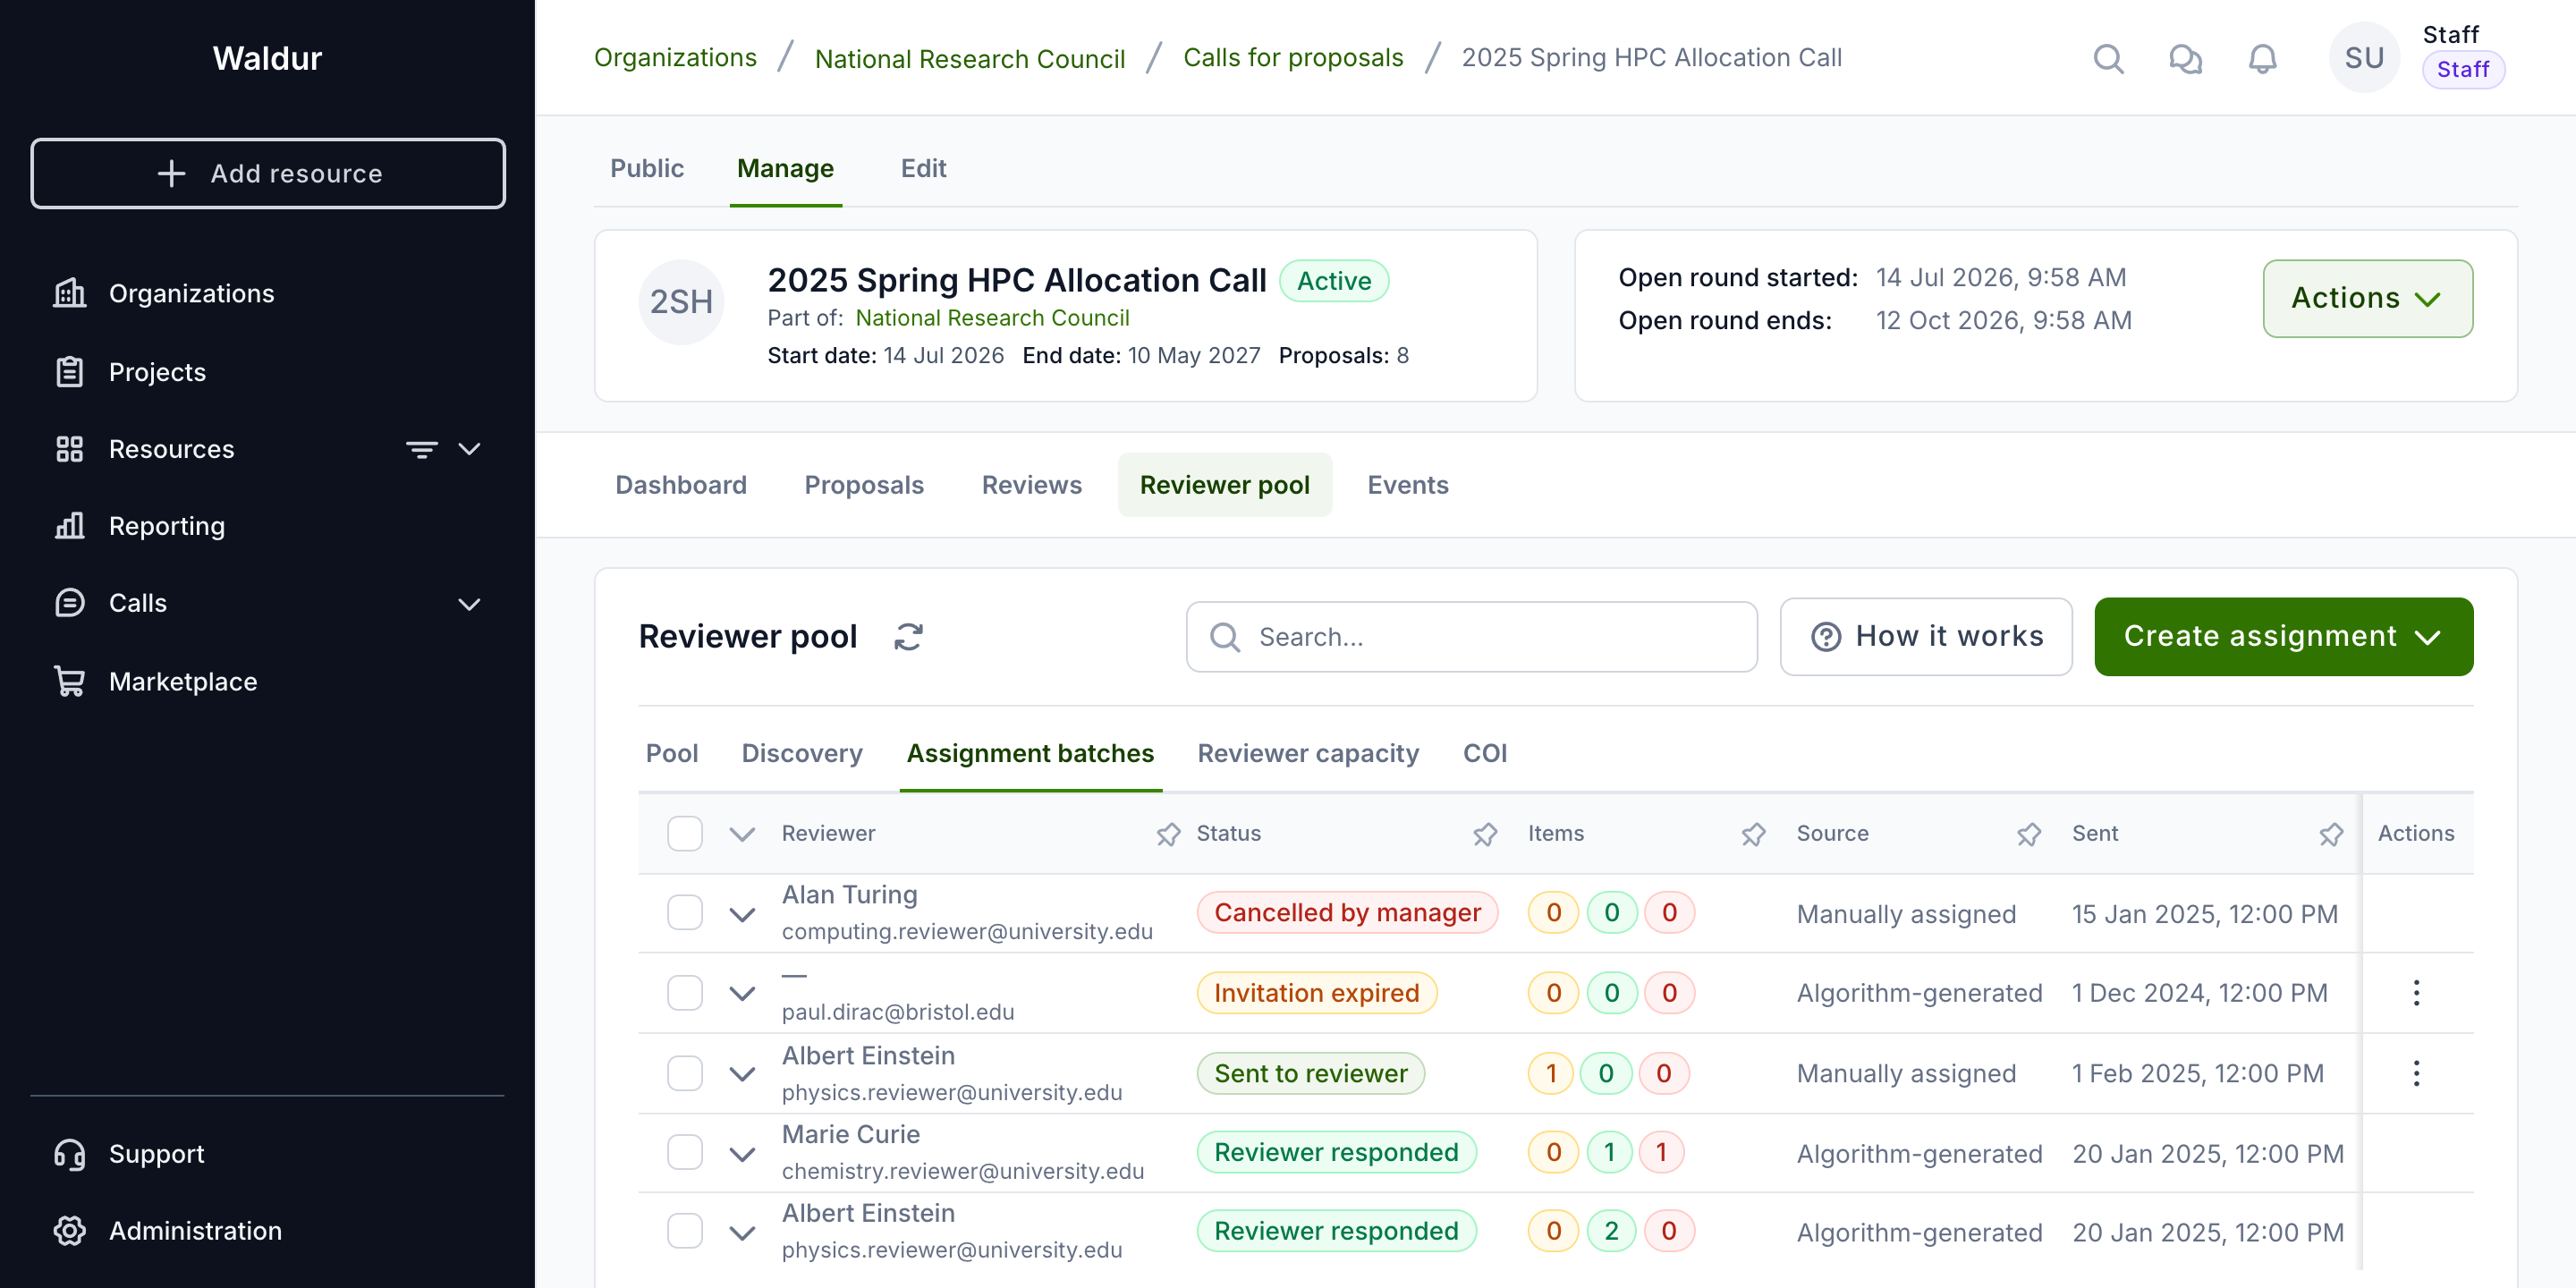This screenshot has width=2576, height=1288.
Task: Click the Invitation expired status badge
Action: tap(1316, 993)
